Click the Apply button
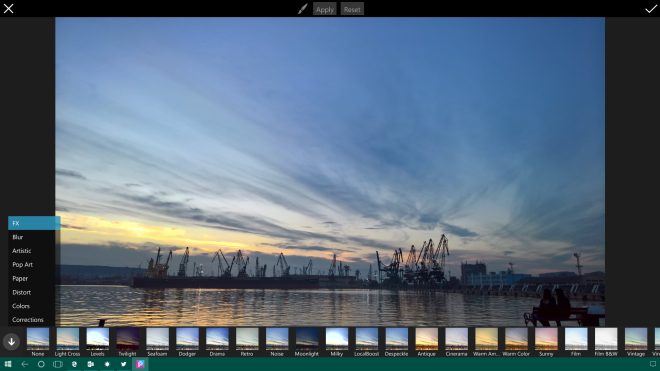Image resolution: width=660 pixels, height=371 pixels. [325, 9]
